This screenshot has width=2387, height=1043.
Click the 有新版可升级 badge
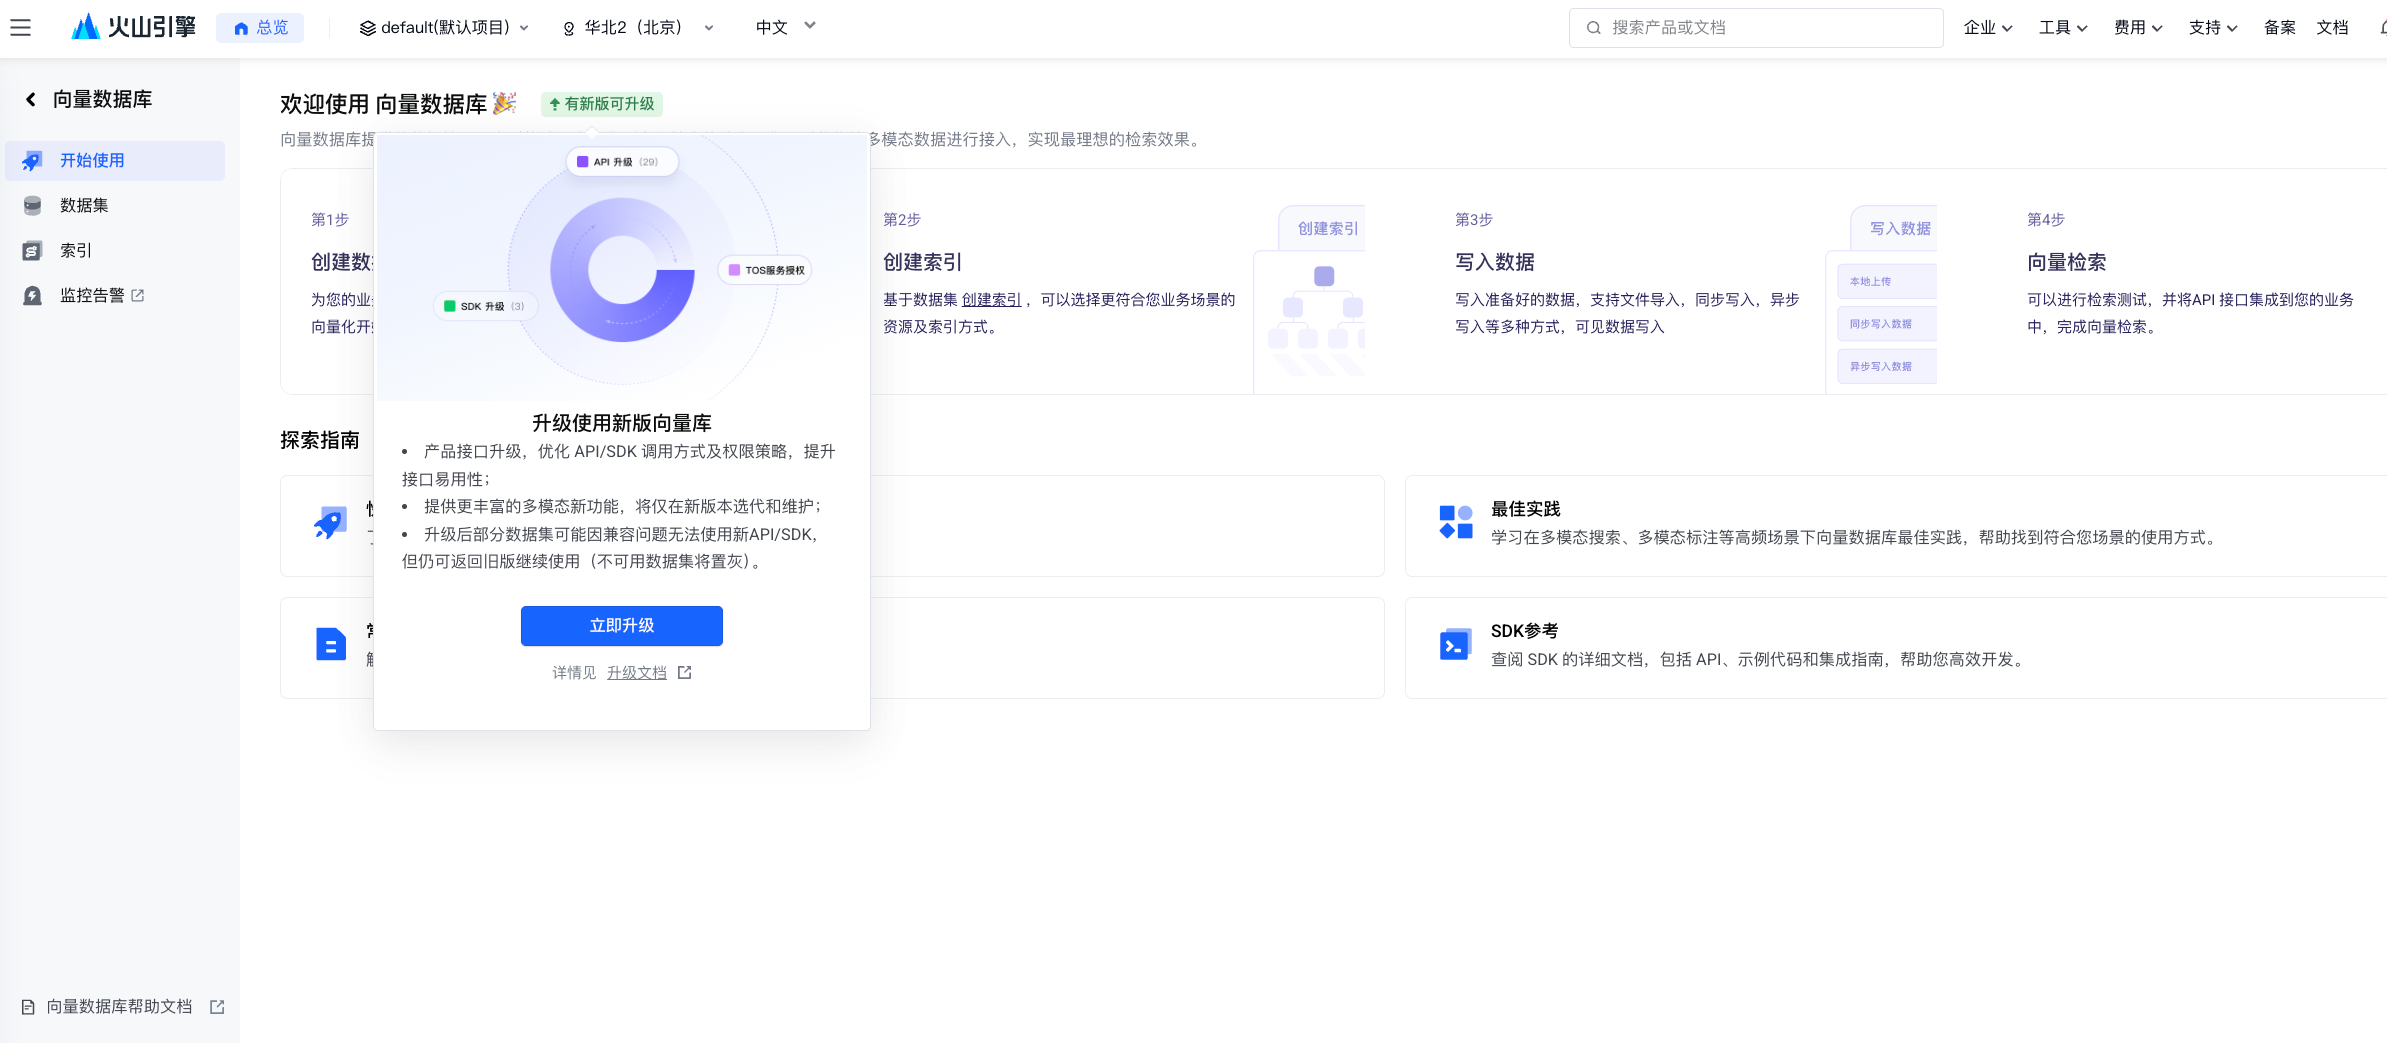tap(602, 104)
